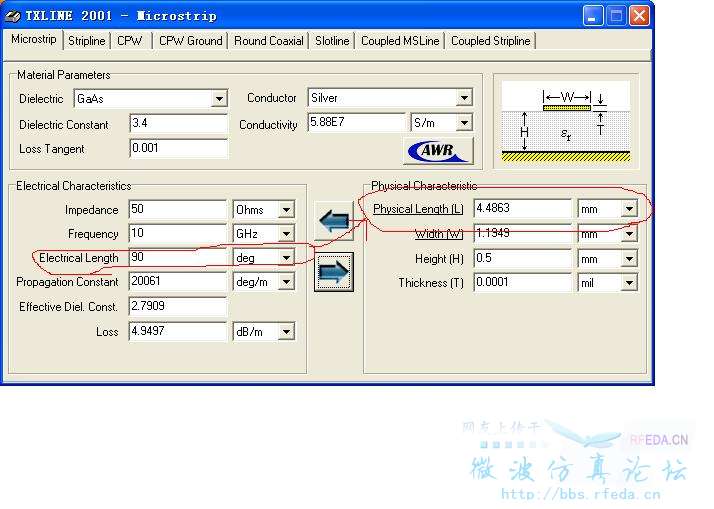Select the Coupled MSLine tab
The width and height of the screenshot is (714, 509).
point(400,41)
